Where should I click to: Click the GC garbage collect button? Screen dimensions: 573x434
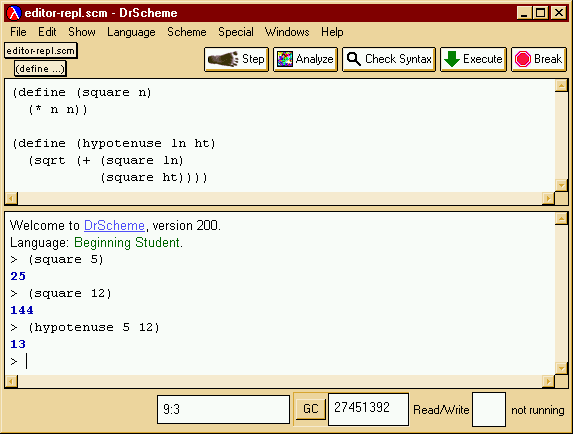[310, 408]
